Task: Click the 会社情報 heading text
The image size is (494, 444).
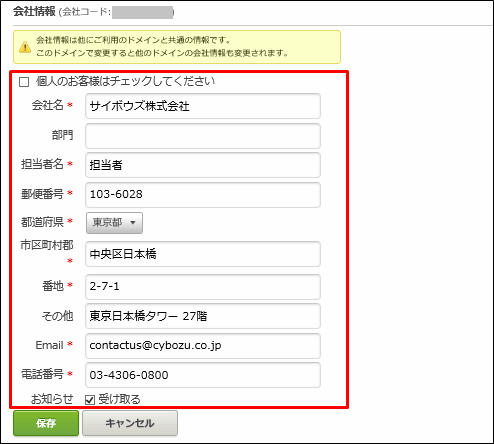Action: pos(34,11)
